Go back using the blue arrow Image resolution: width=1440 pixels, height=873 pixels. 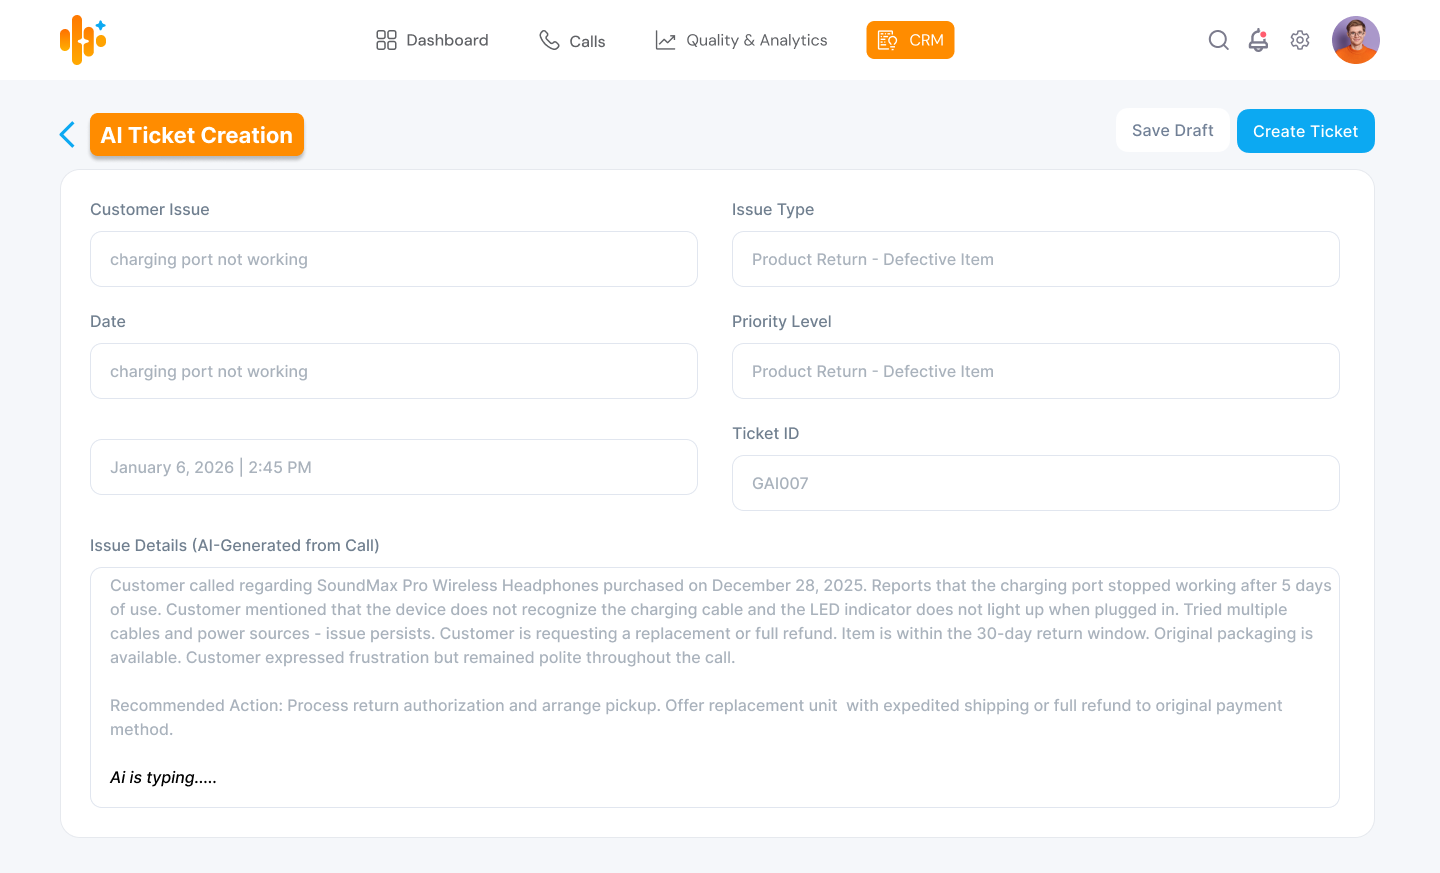click(x=67, y=135)
